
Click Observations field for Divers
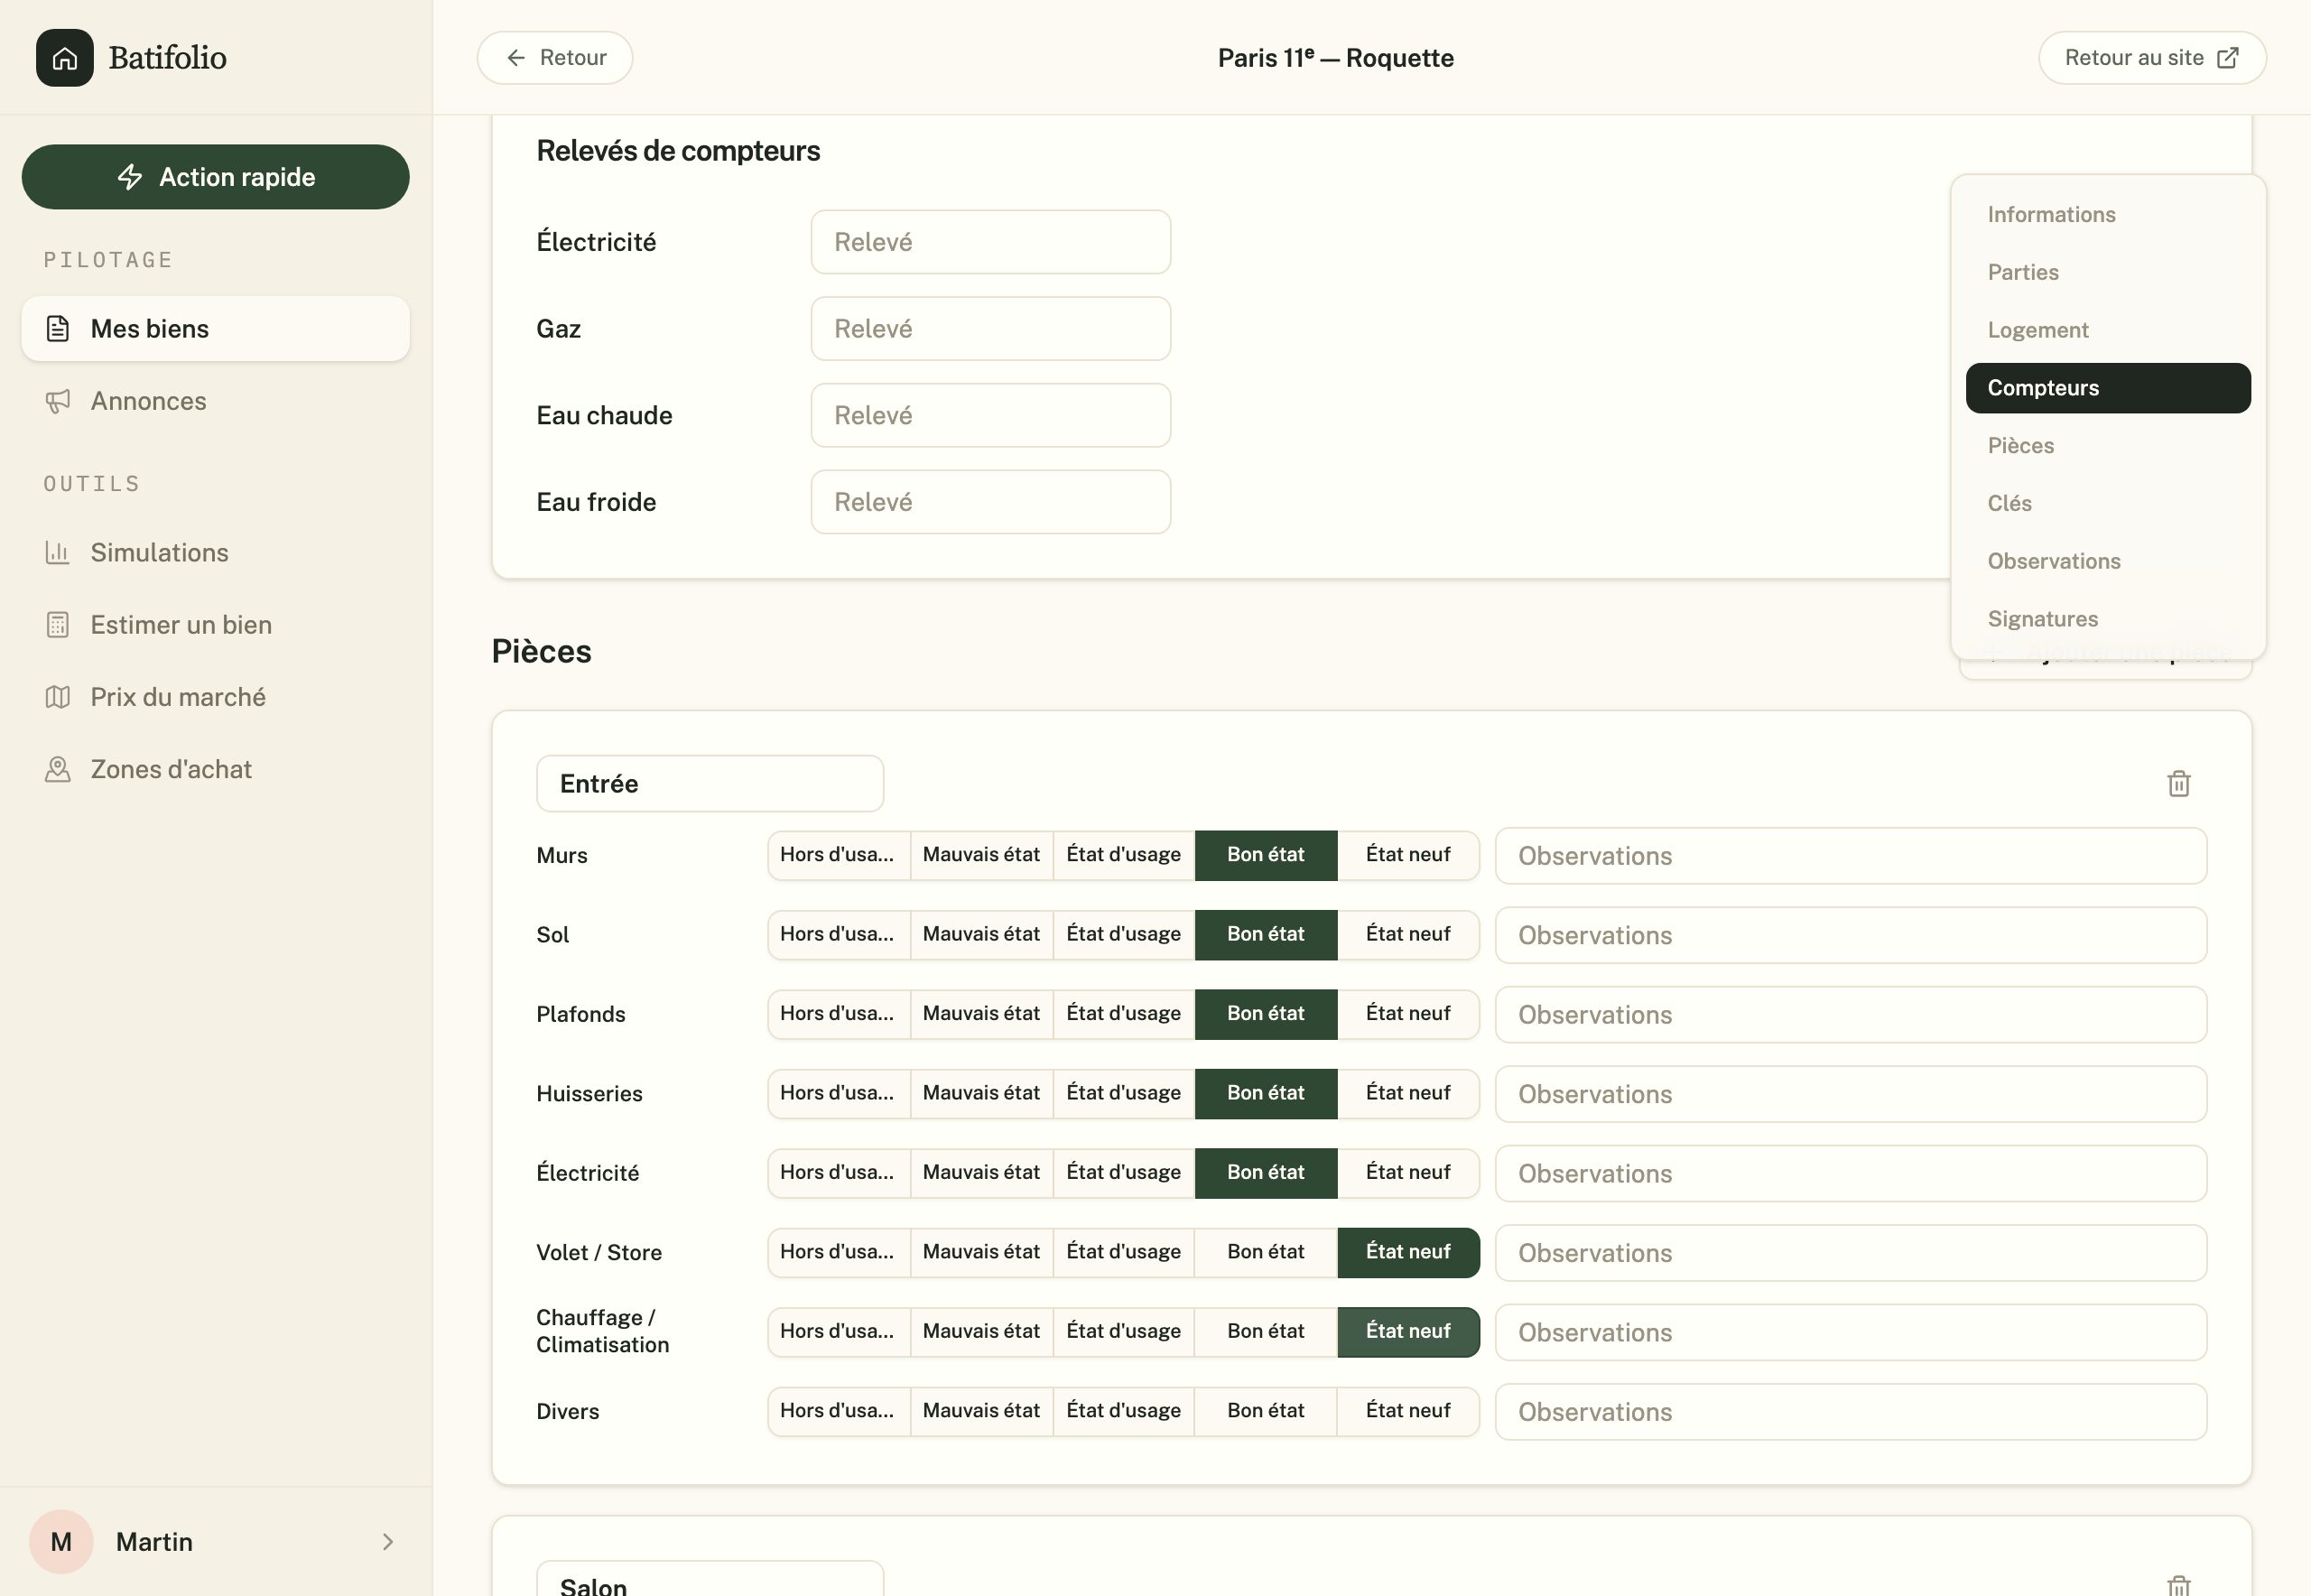pos(1851,1412)
